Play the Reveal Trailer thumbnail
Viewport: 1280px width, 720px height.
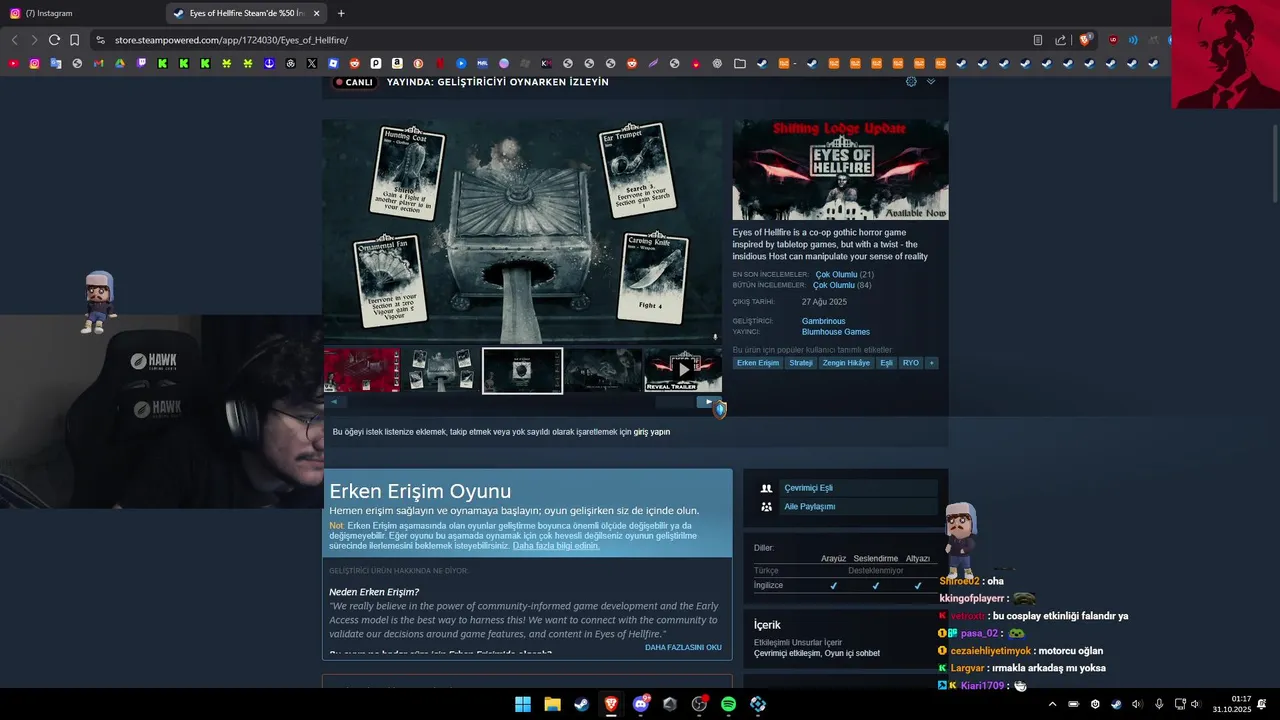683,370
